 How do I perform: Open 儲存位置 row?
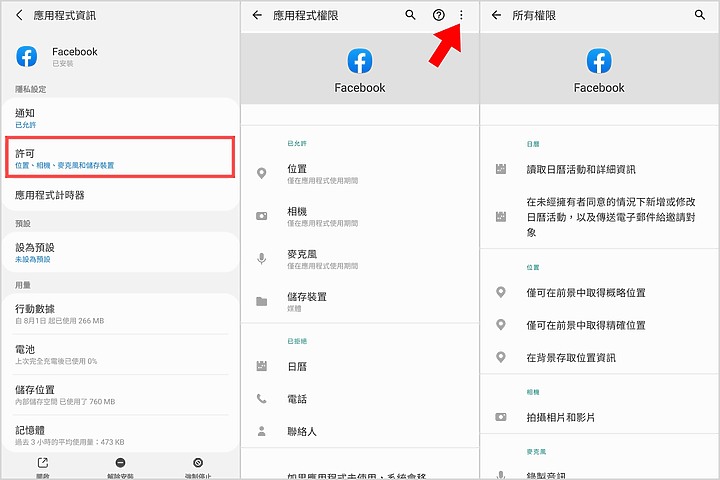coord(120,395)
